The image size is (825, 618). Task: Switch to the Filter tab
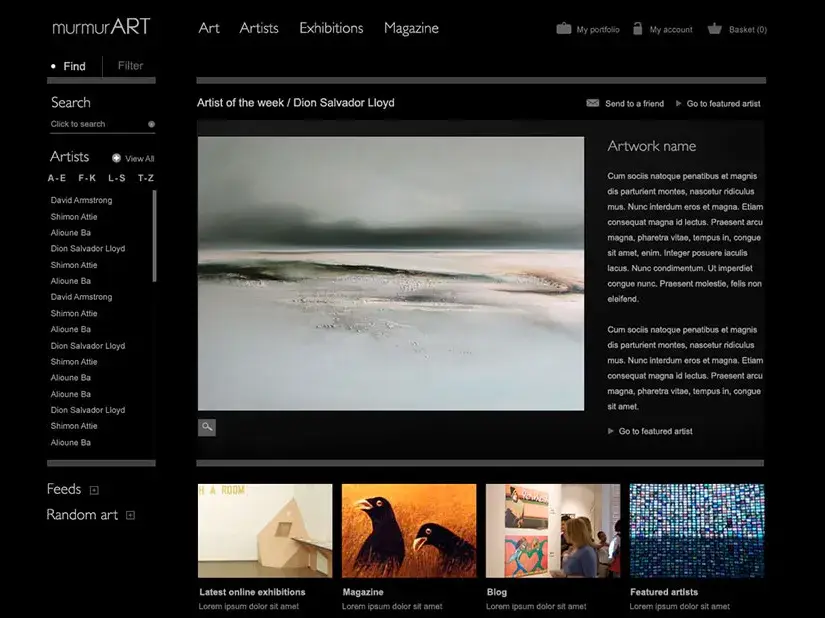pos(130,66)
